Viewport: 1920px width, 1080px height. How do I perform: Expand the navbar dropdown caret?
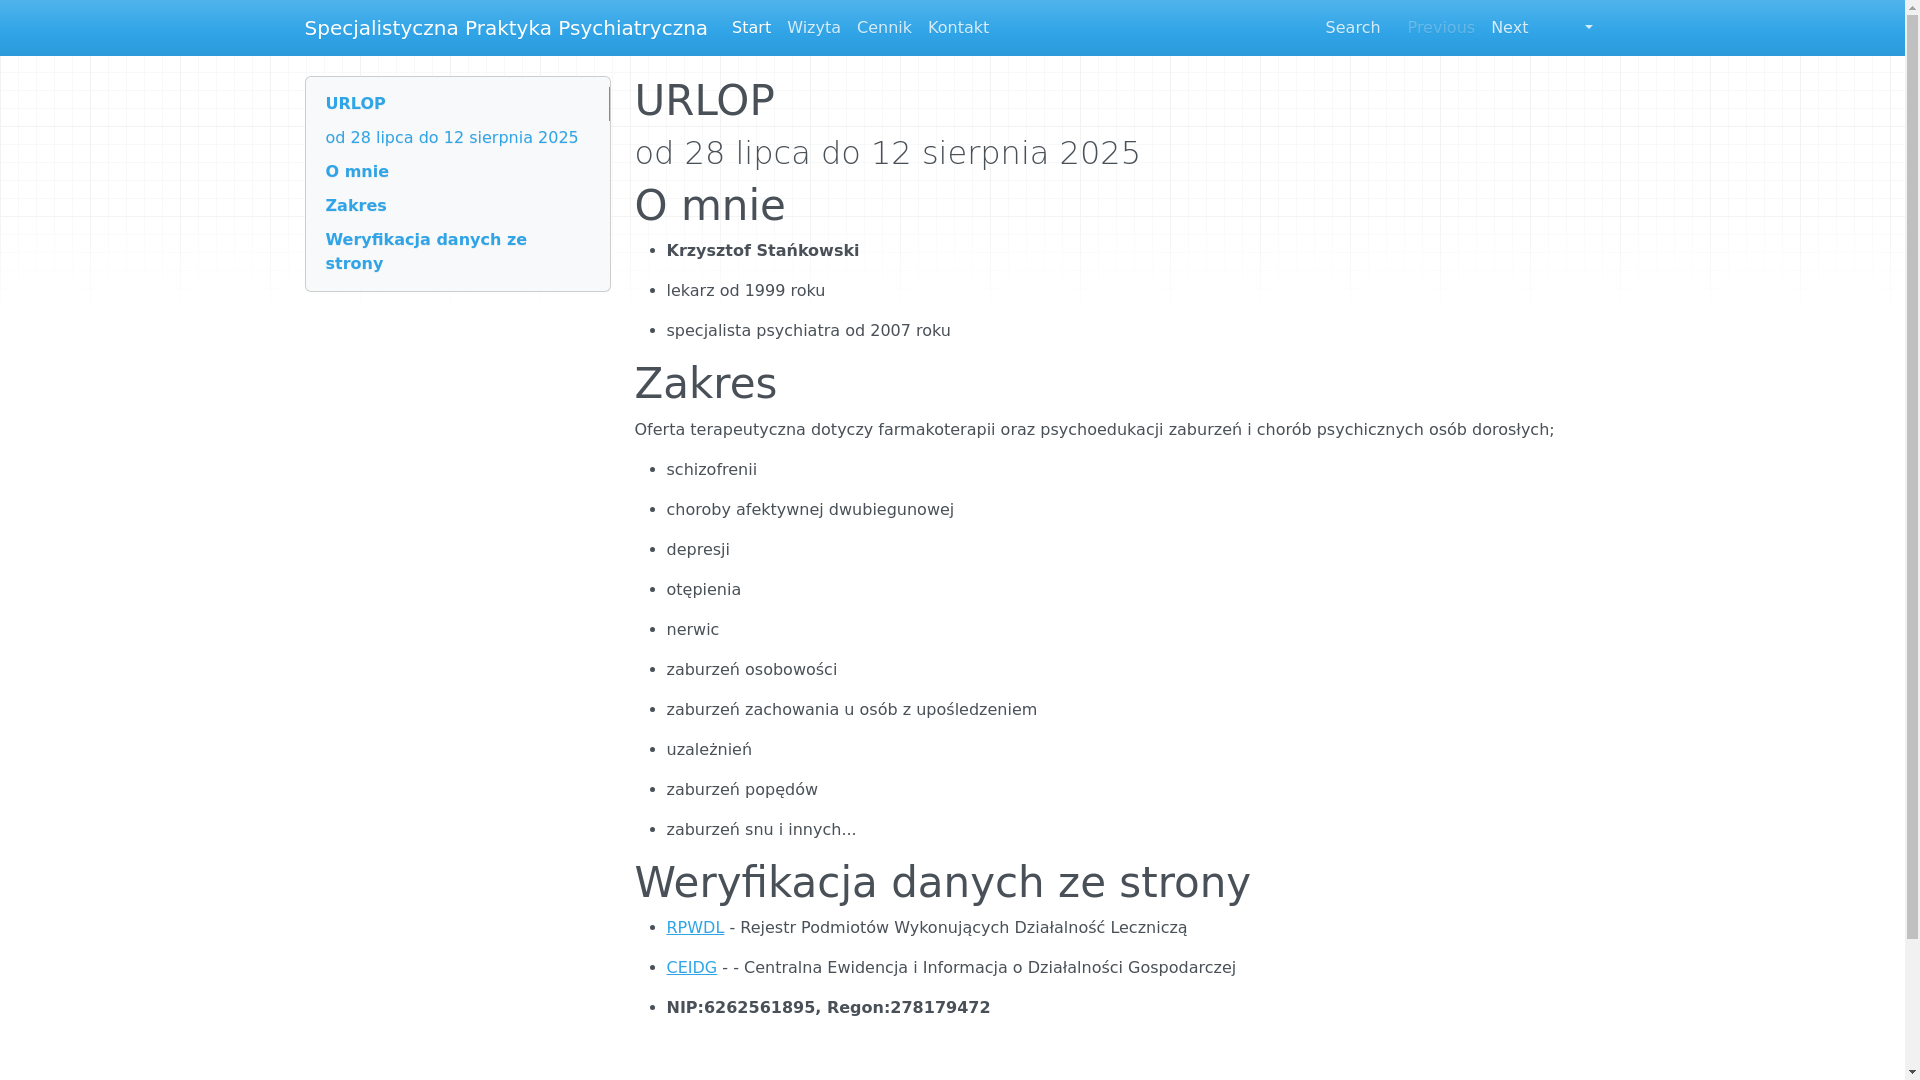[x=1588, y=28]
